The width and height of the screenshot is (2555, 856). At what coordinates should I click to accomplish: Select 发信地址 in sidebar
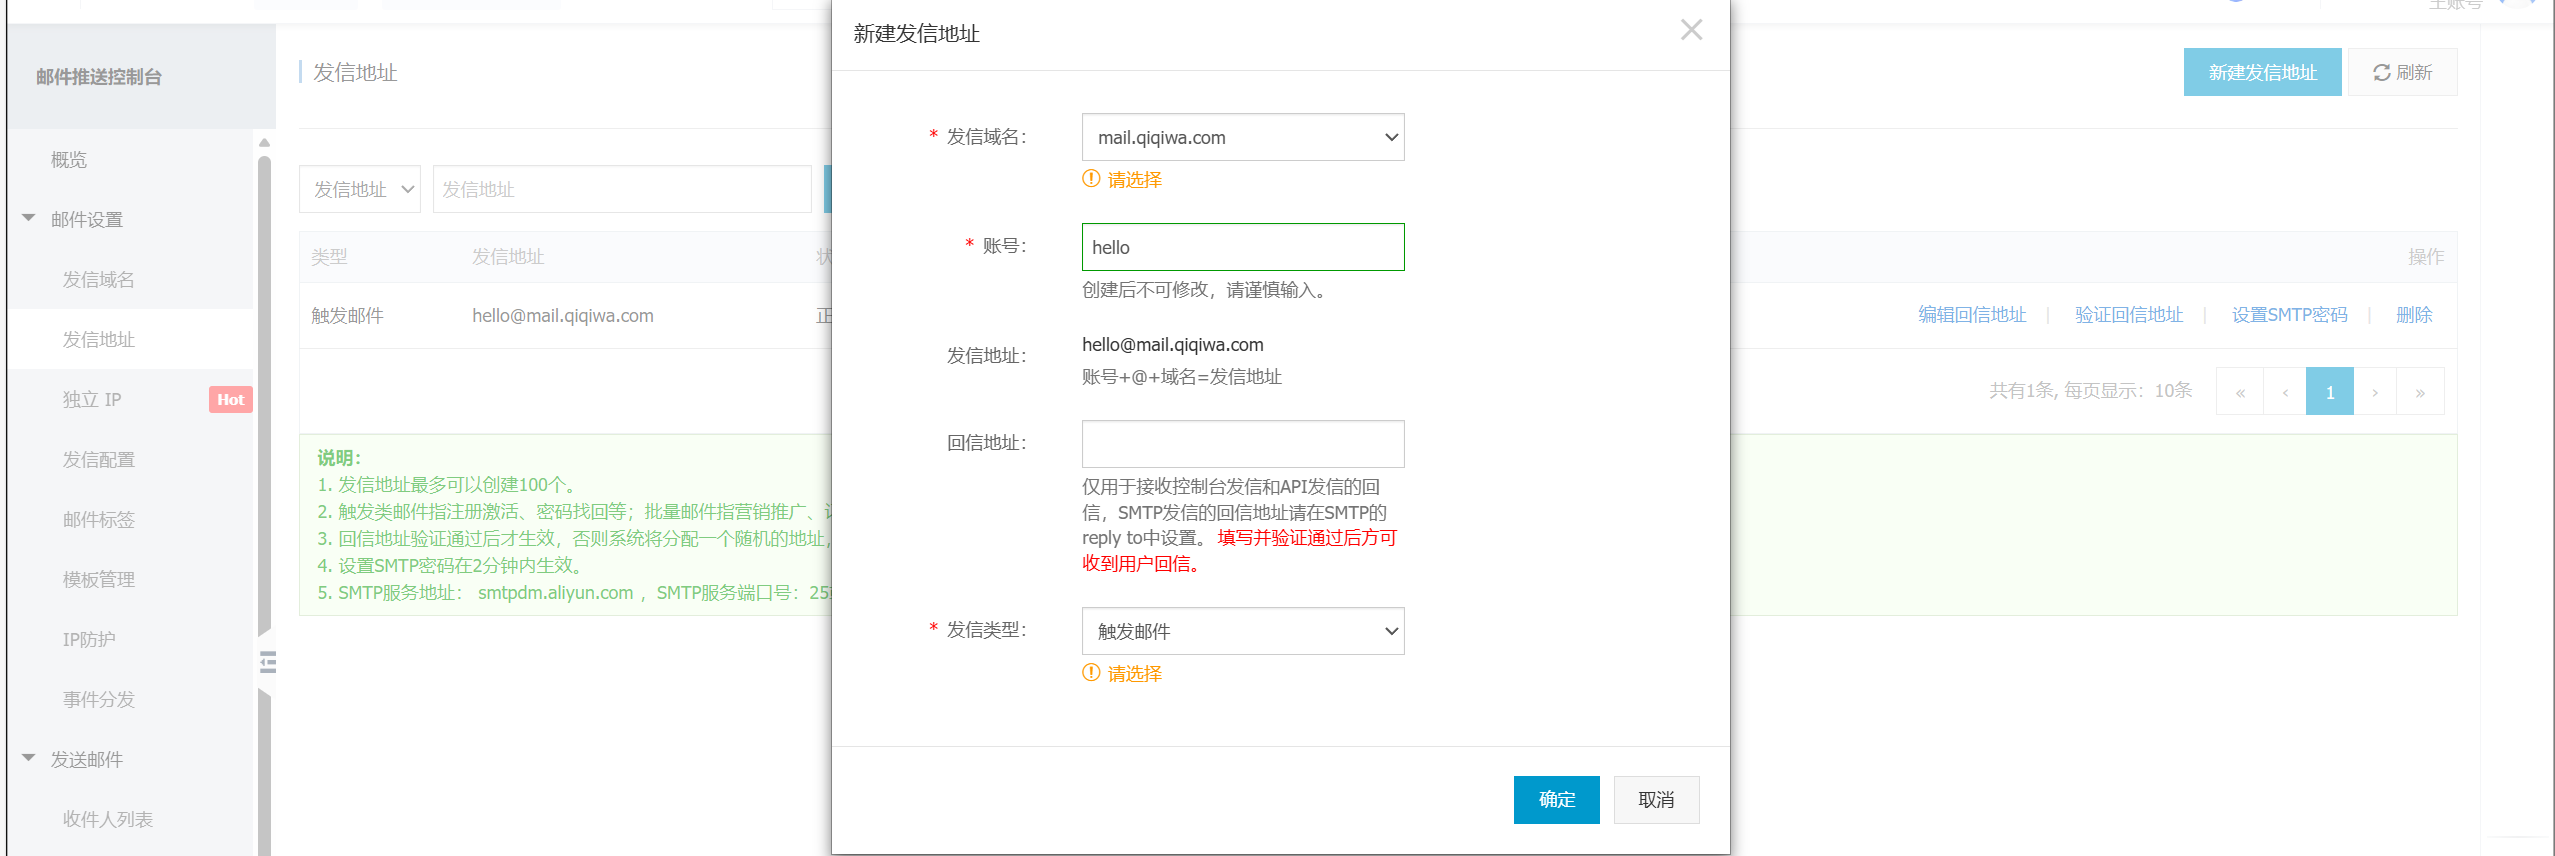98,340
